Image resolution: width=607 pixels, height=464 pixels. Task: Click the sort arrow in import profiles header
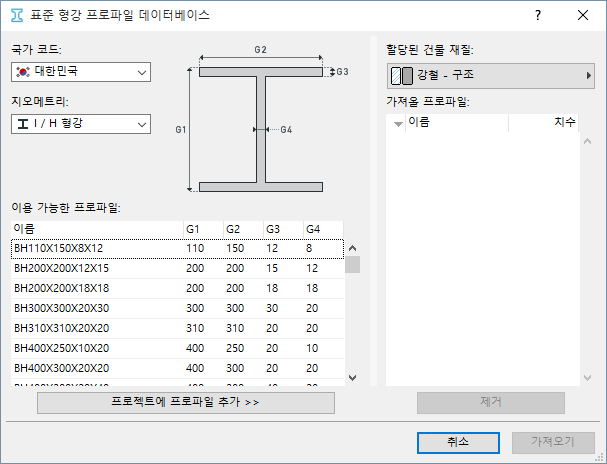click(x=398, y=124)
